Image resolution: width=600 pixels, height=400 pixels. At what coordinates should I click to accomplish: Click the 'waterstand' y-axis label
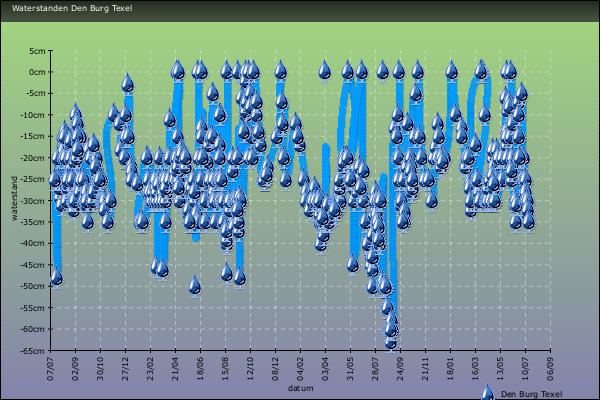(12, 198)
